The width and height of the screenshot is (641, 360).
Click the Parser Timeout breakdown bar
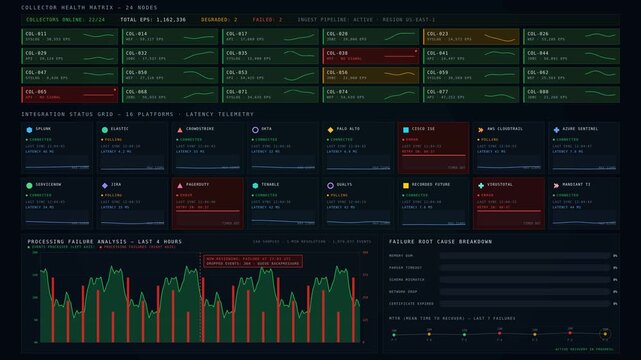tap(525, 268)
